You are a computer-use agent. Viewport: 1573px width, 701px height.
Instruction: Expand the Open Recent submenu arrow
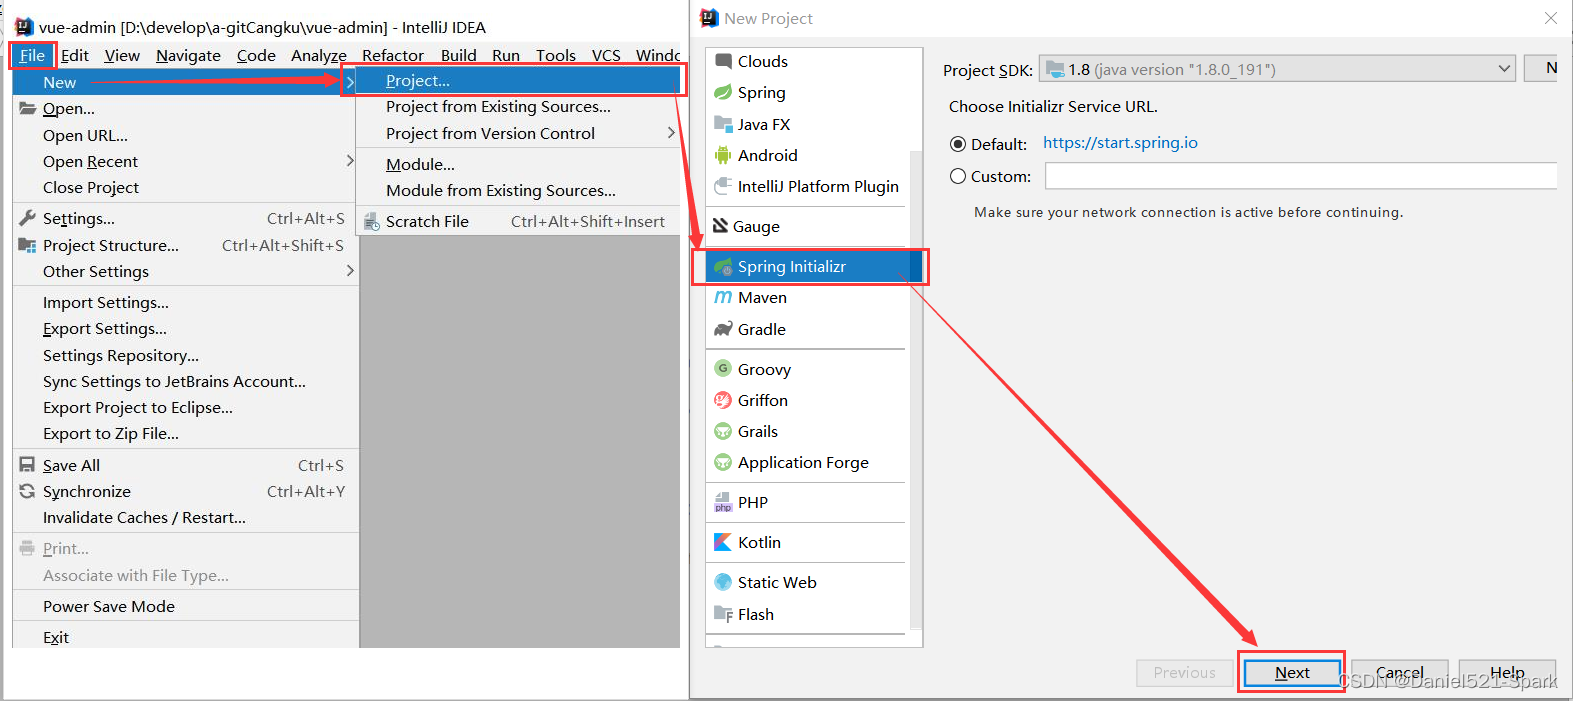pyautogui.click(x=349, y=161)
